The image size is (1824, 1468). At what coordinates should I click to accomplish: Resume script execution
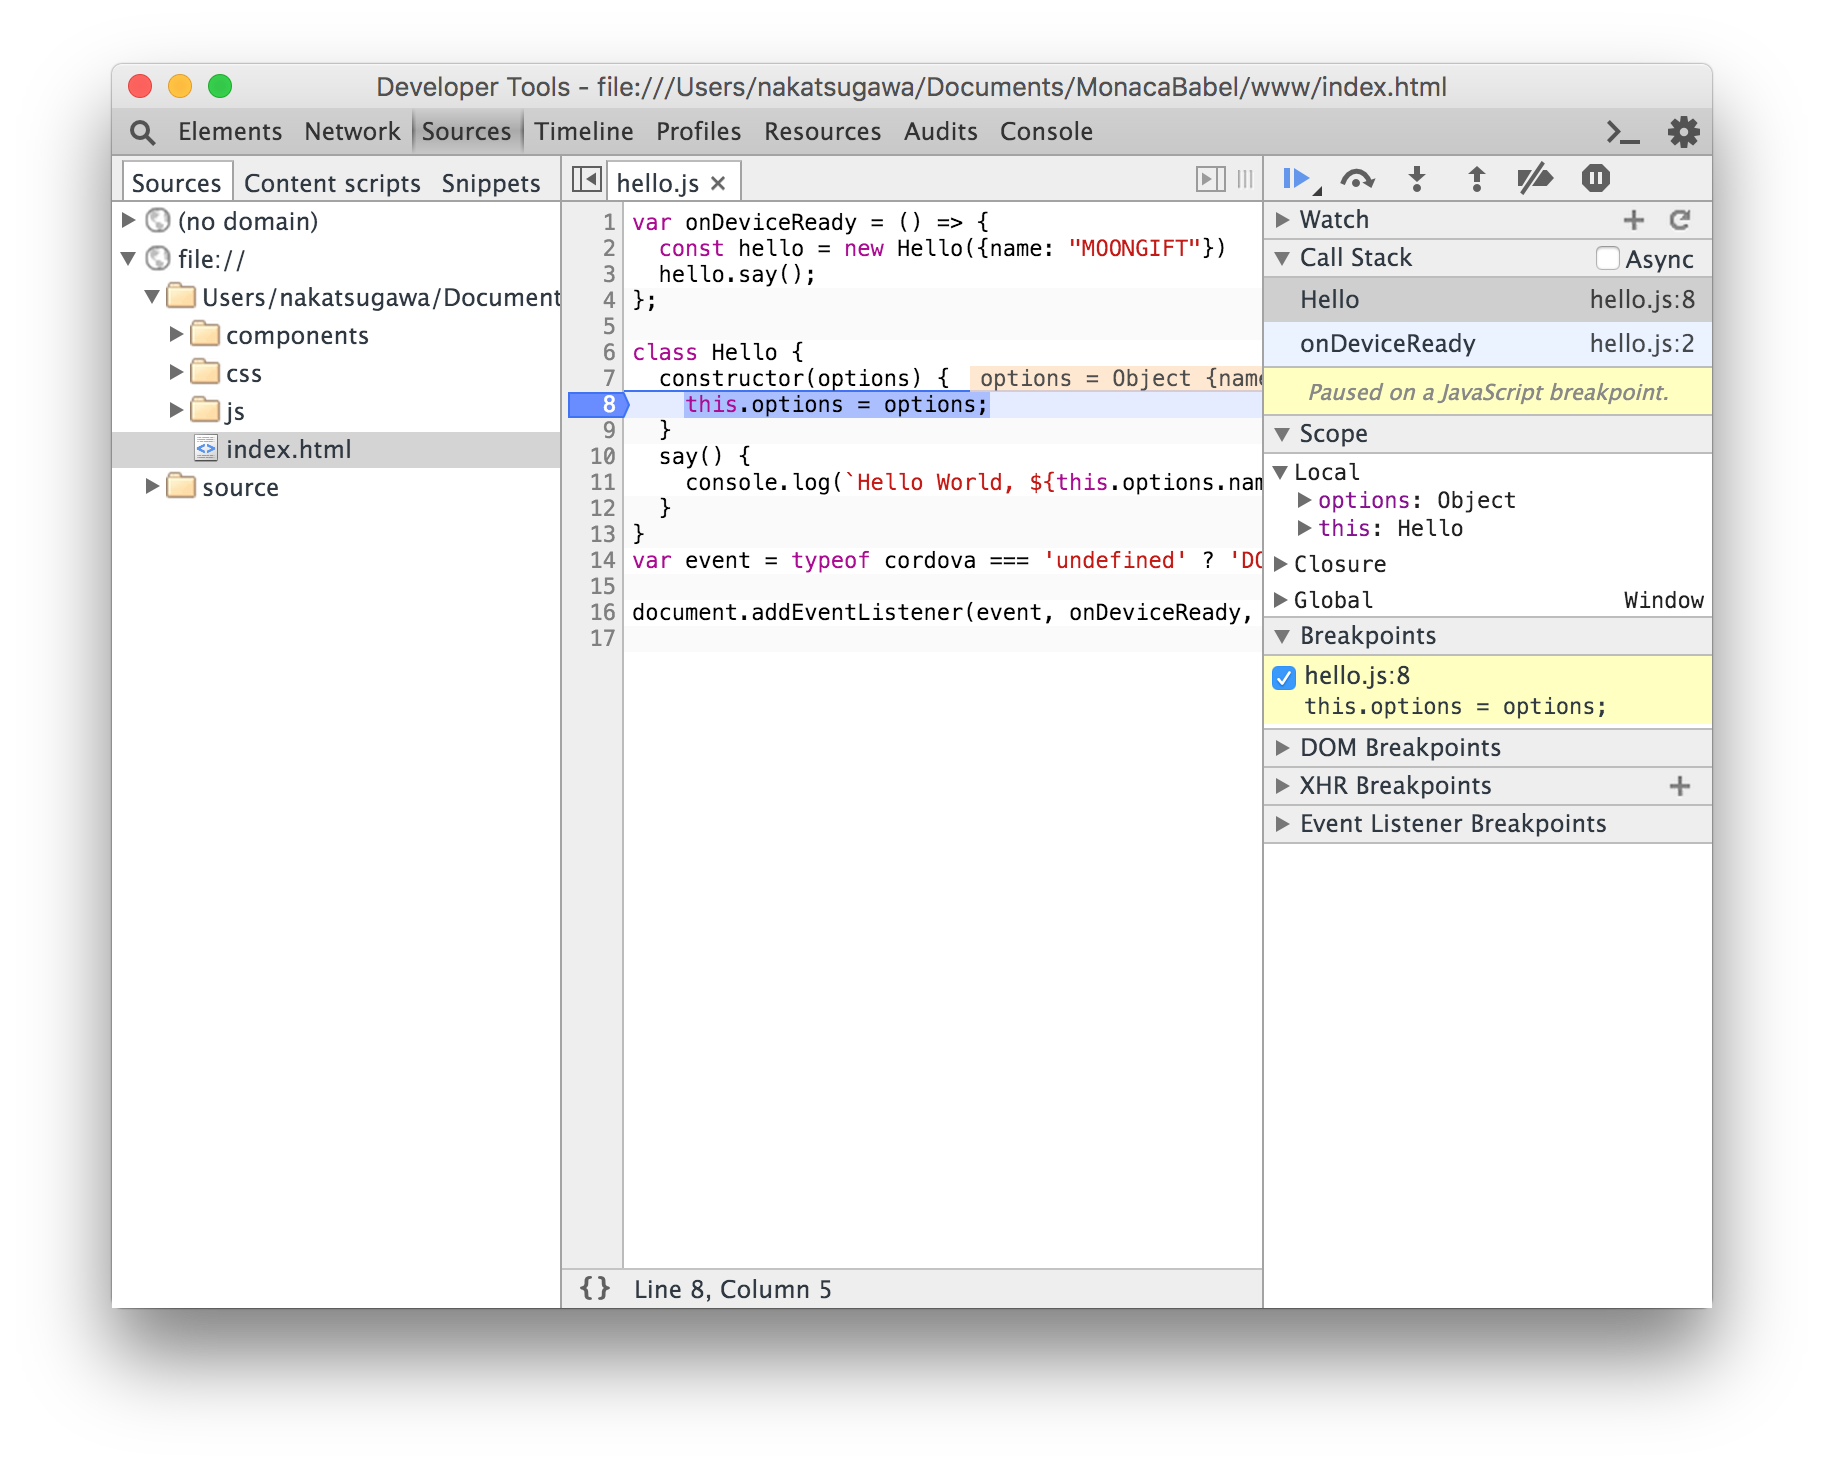pyautogui.click(x=1297, y=179)
